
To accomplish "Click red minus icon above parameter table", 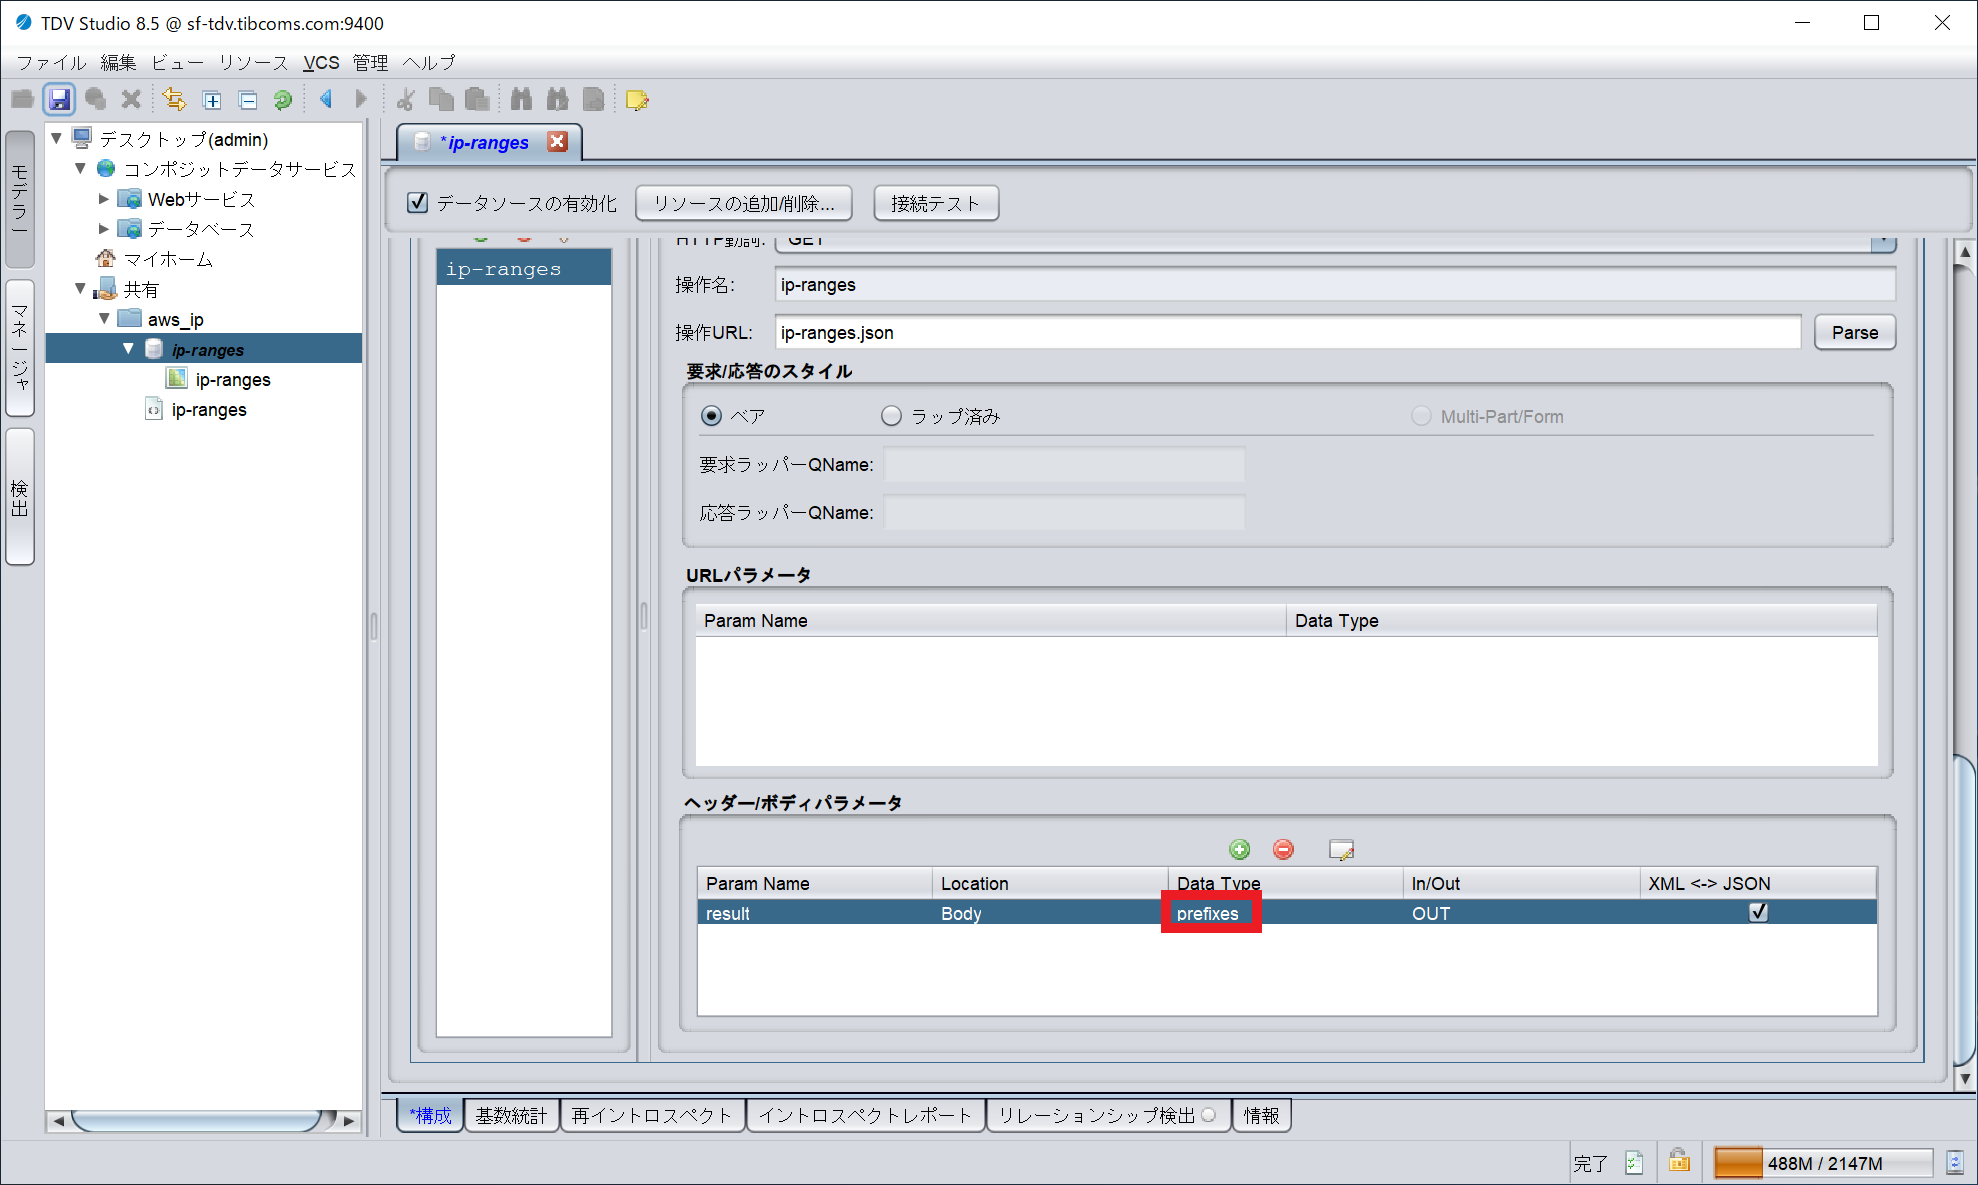I will (x=1284, y=849).
